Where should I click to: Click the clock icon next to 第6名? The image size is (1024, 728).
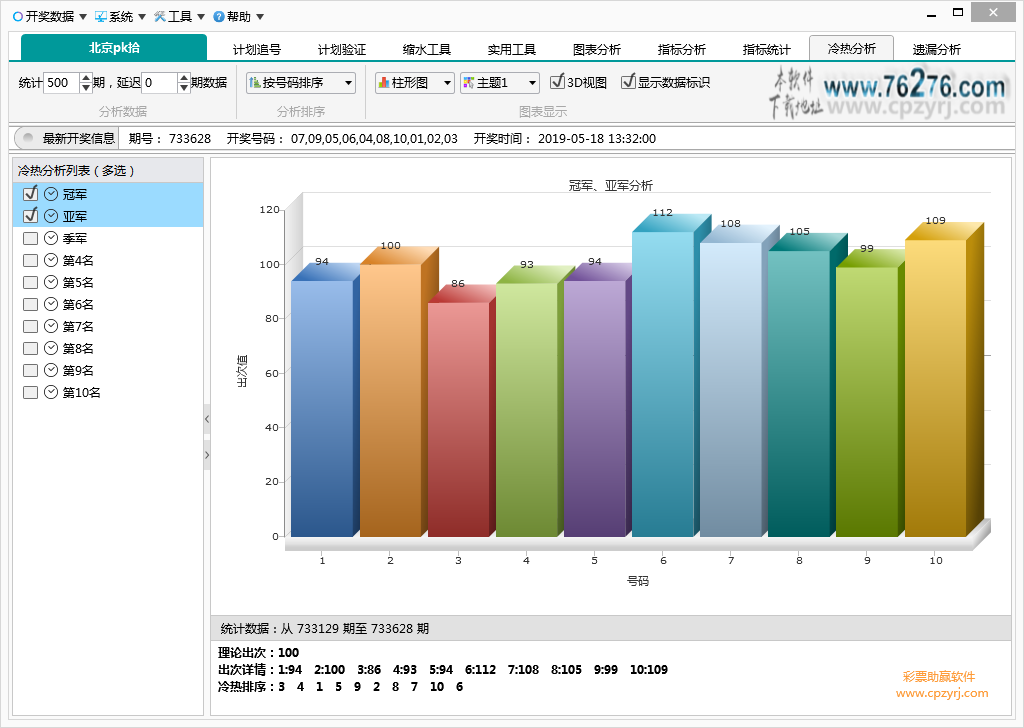click(51, 304)
